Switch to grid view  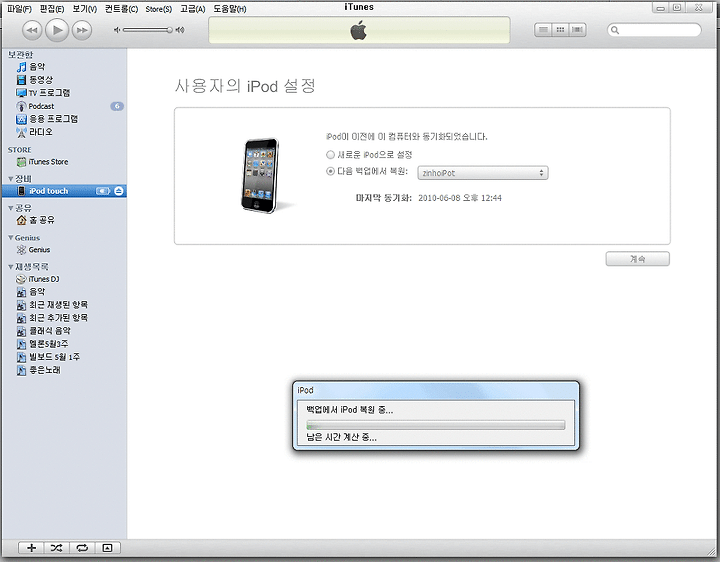[560, 30]
